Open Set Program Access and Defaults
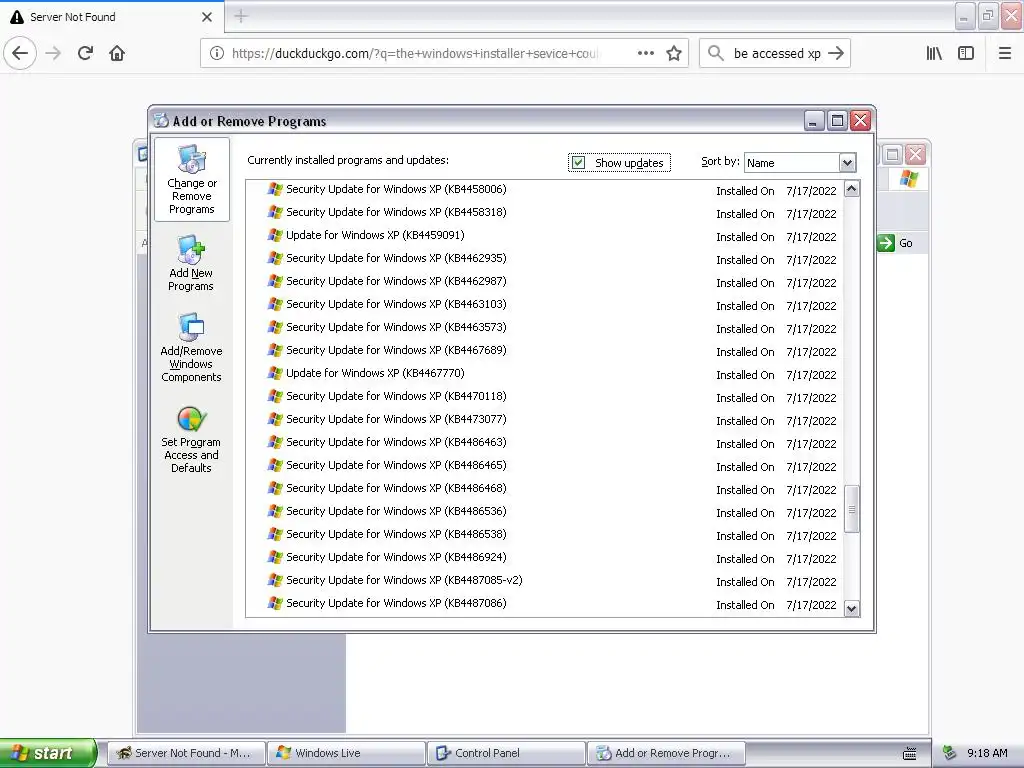1024x768 pixels. click(x=191, y=440)
